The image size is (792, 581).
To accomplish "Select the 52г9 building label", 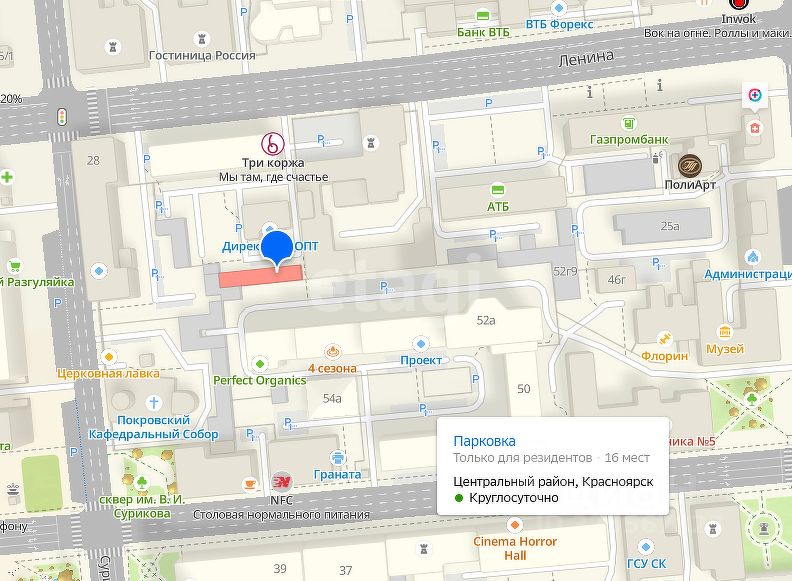I will pos(565,271).
